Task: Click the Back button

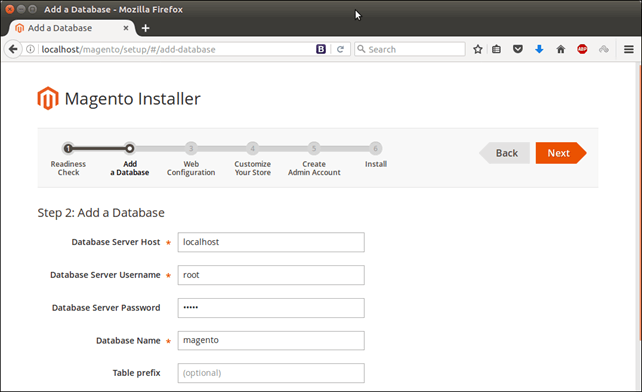Action: coord(504,153)
